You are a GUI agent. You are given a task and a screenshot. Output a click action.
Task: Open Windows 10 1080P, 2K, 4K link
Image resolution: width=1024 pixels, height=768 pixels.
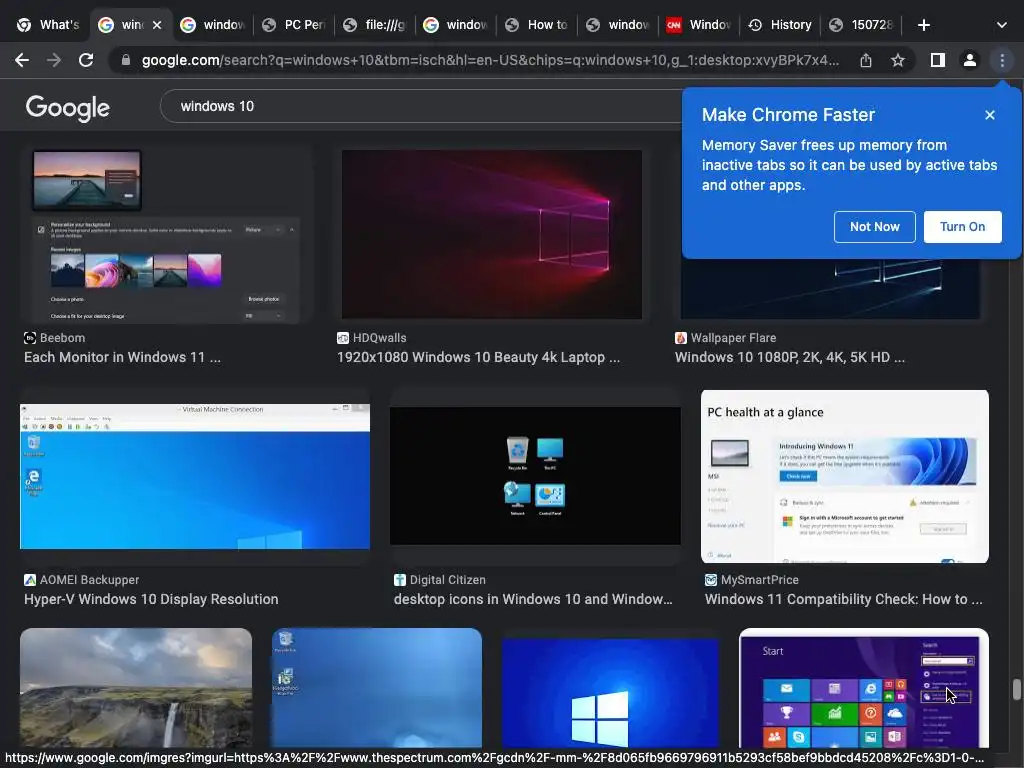(790, 357)
